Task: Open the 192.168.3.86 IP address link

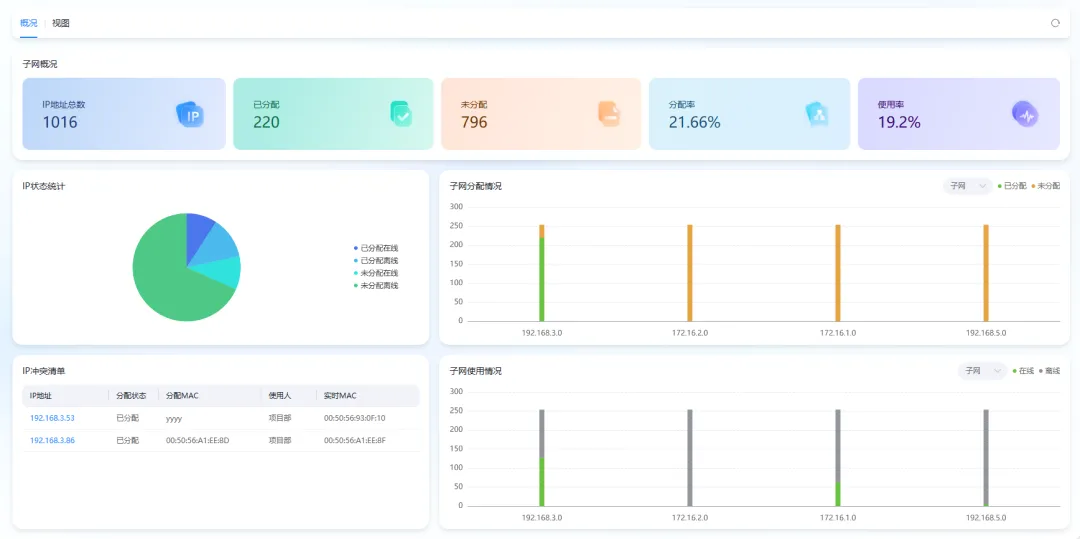Action: pyautogui.click(x=52, y=440)
